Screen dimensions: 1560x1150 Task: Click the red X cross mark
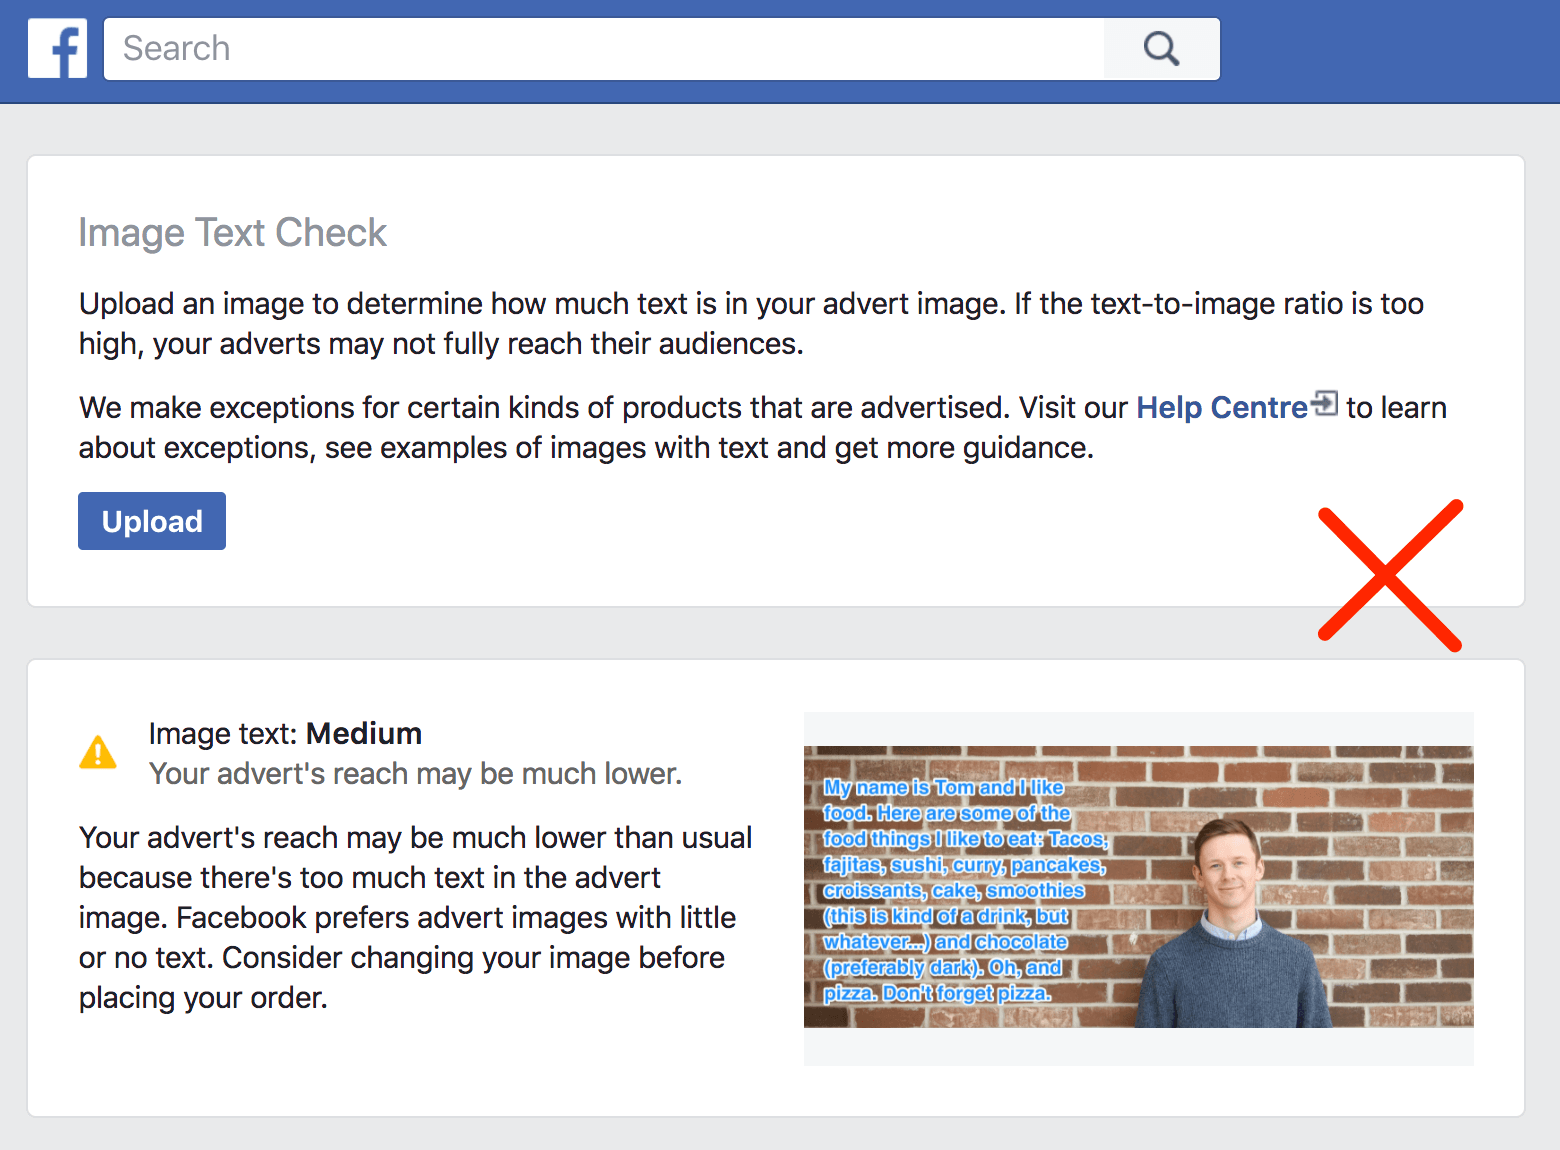pos(1391,575)
